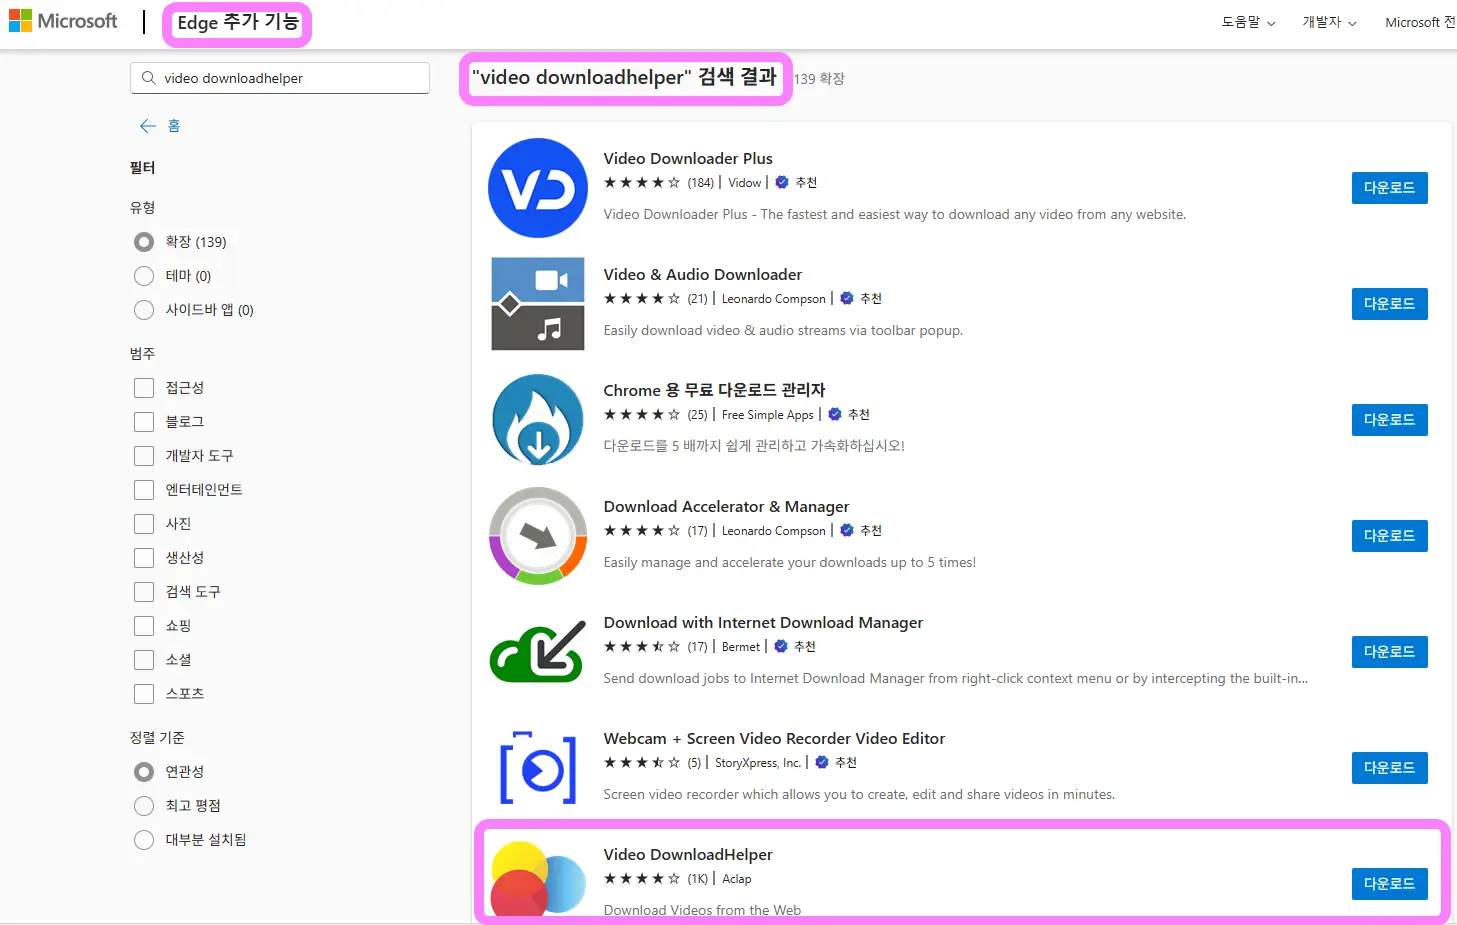
Task: Click the back arrow next to 홈
Action: pyautogui.click(x=148, y=126)
